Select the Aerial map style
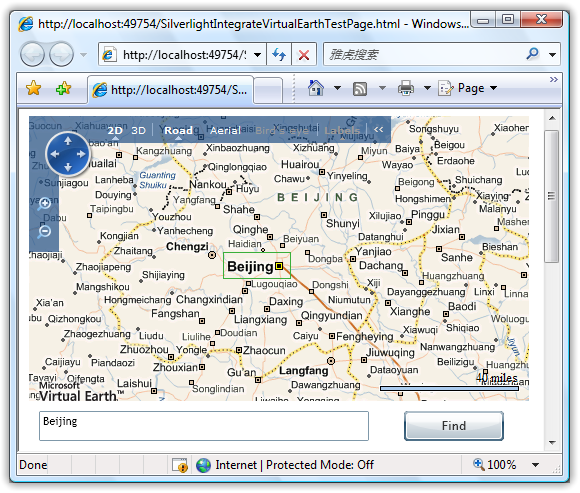Screen dimensions: 580x493 225,130
